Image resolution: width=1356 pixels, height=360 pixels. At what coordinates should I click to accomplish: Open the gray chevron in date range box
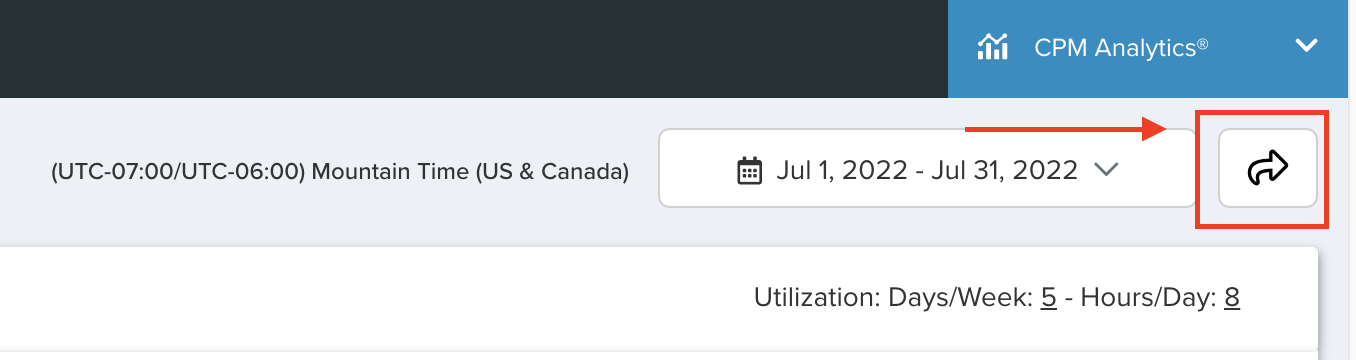1104,170
